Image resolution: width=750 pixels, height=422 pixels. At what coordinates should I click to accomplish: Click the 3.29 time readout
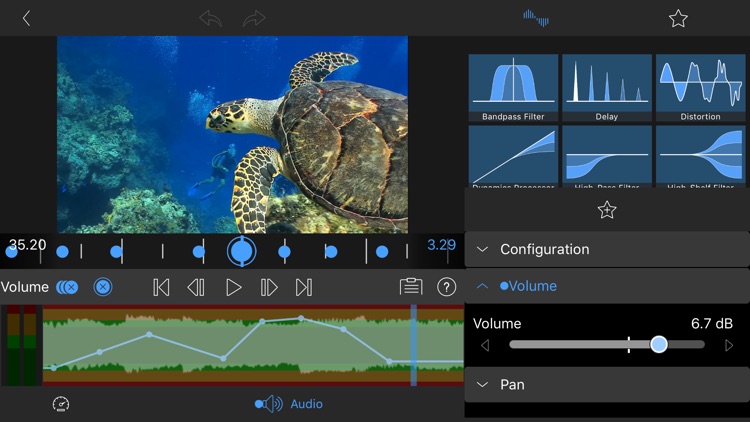(x=441, y=245)
